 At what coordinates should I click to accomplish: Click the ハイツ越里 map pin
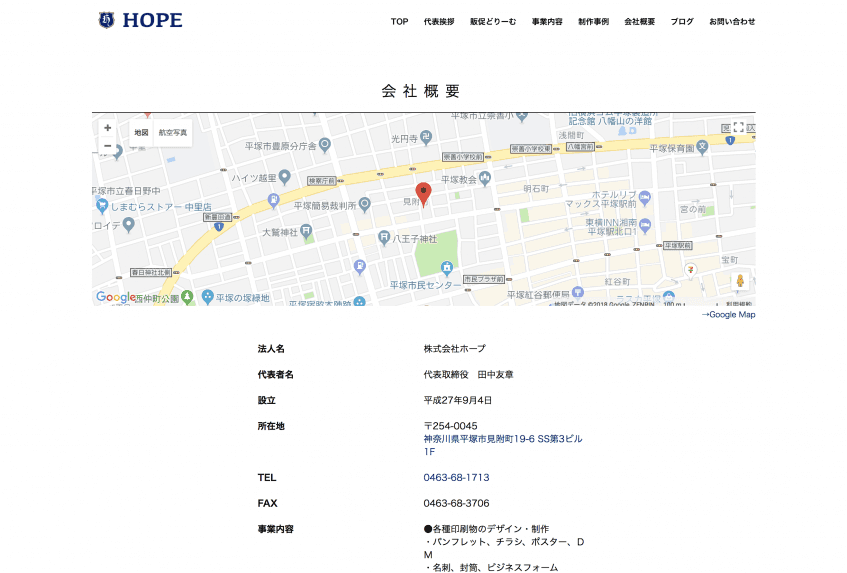click(285, 176)
